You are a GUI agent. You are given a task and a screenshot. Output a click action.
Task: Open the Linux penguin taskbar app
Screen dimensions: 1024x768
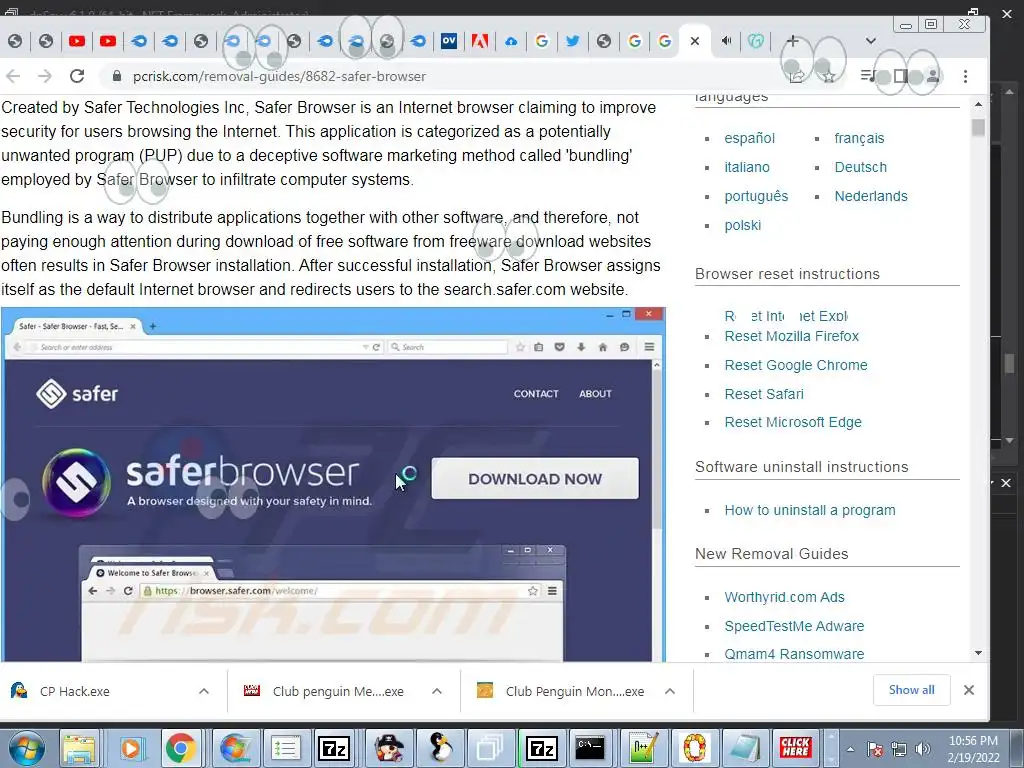tap(440, 748)
